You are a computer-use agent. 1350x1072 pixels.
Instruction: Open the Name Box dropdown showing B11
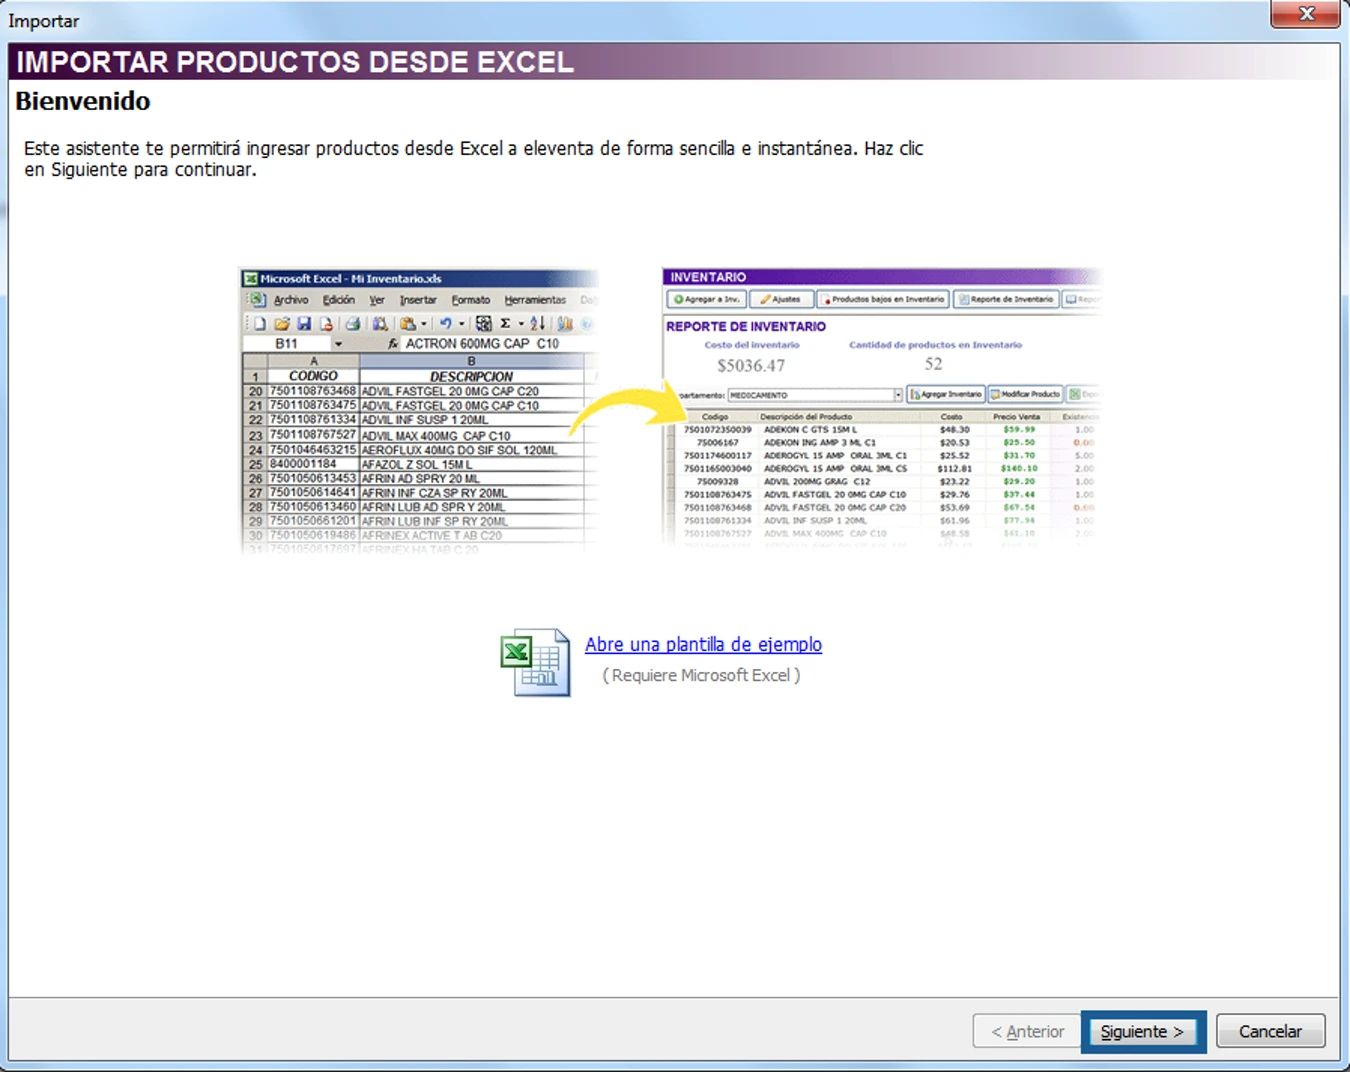337,343
